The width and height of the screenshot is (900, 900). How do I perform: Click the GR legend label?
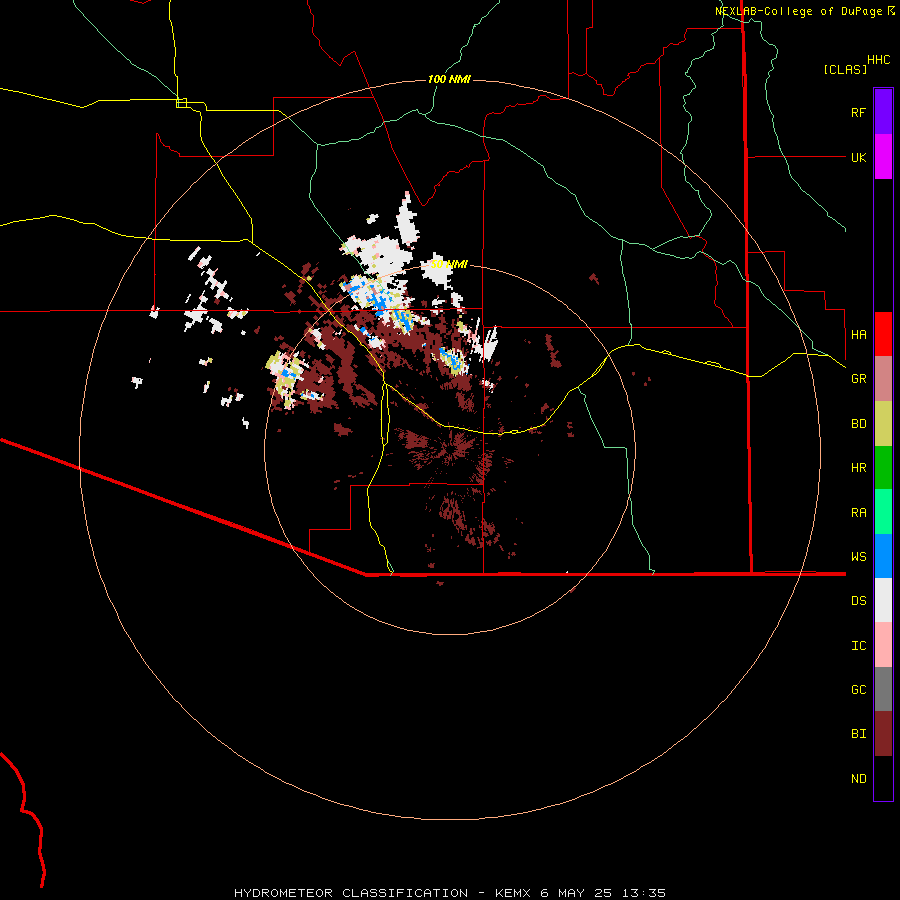pos(858,379)
